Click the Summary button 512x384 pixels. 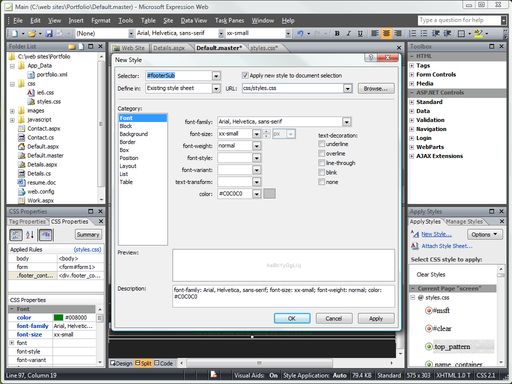pos(88,235)
